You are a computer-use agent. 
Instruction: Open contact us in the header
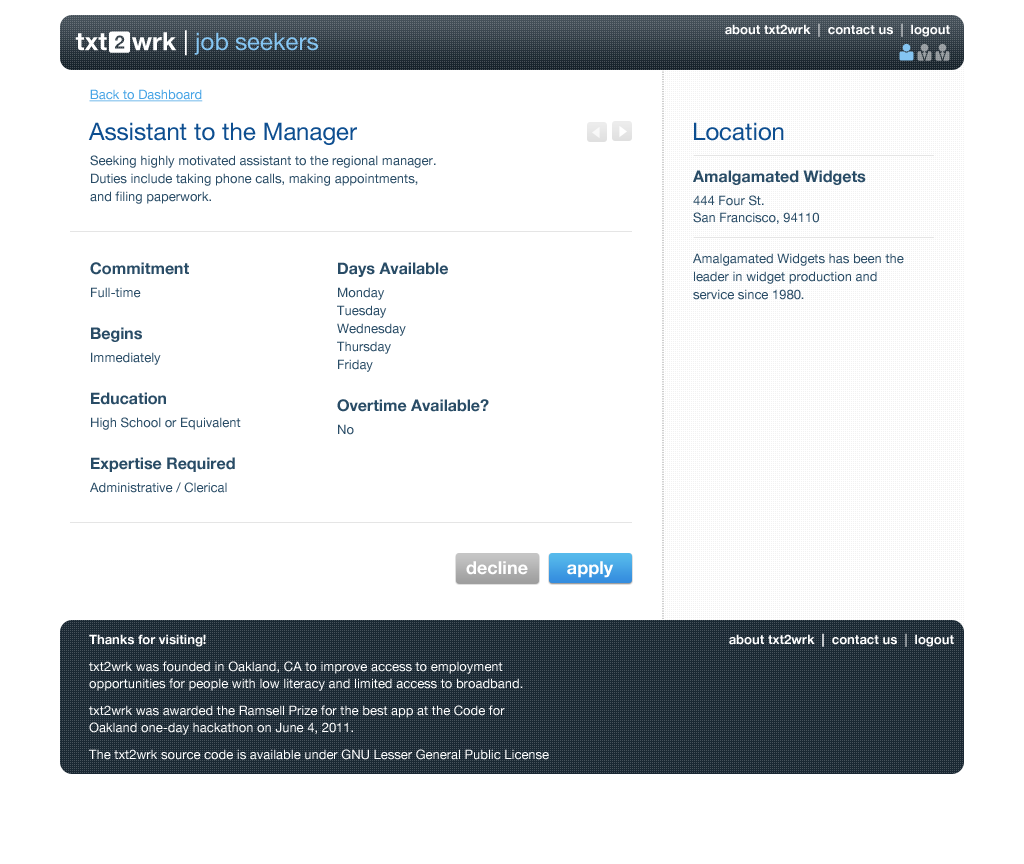point(860,29)
